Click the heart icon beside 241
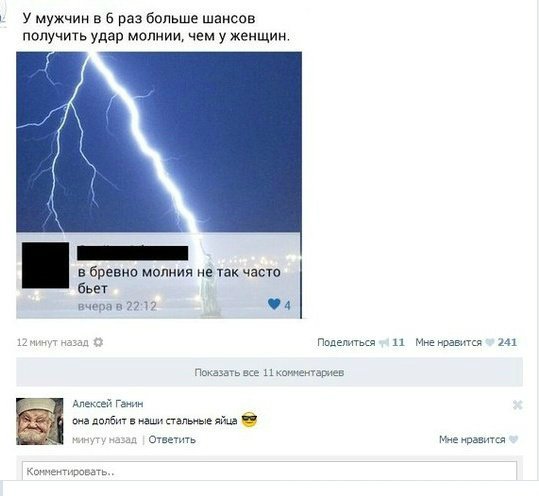539x496 pixels. click(x=490, y=342)
